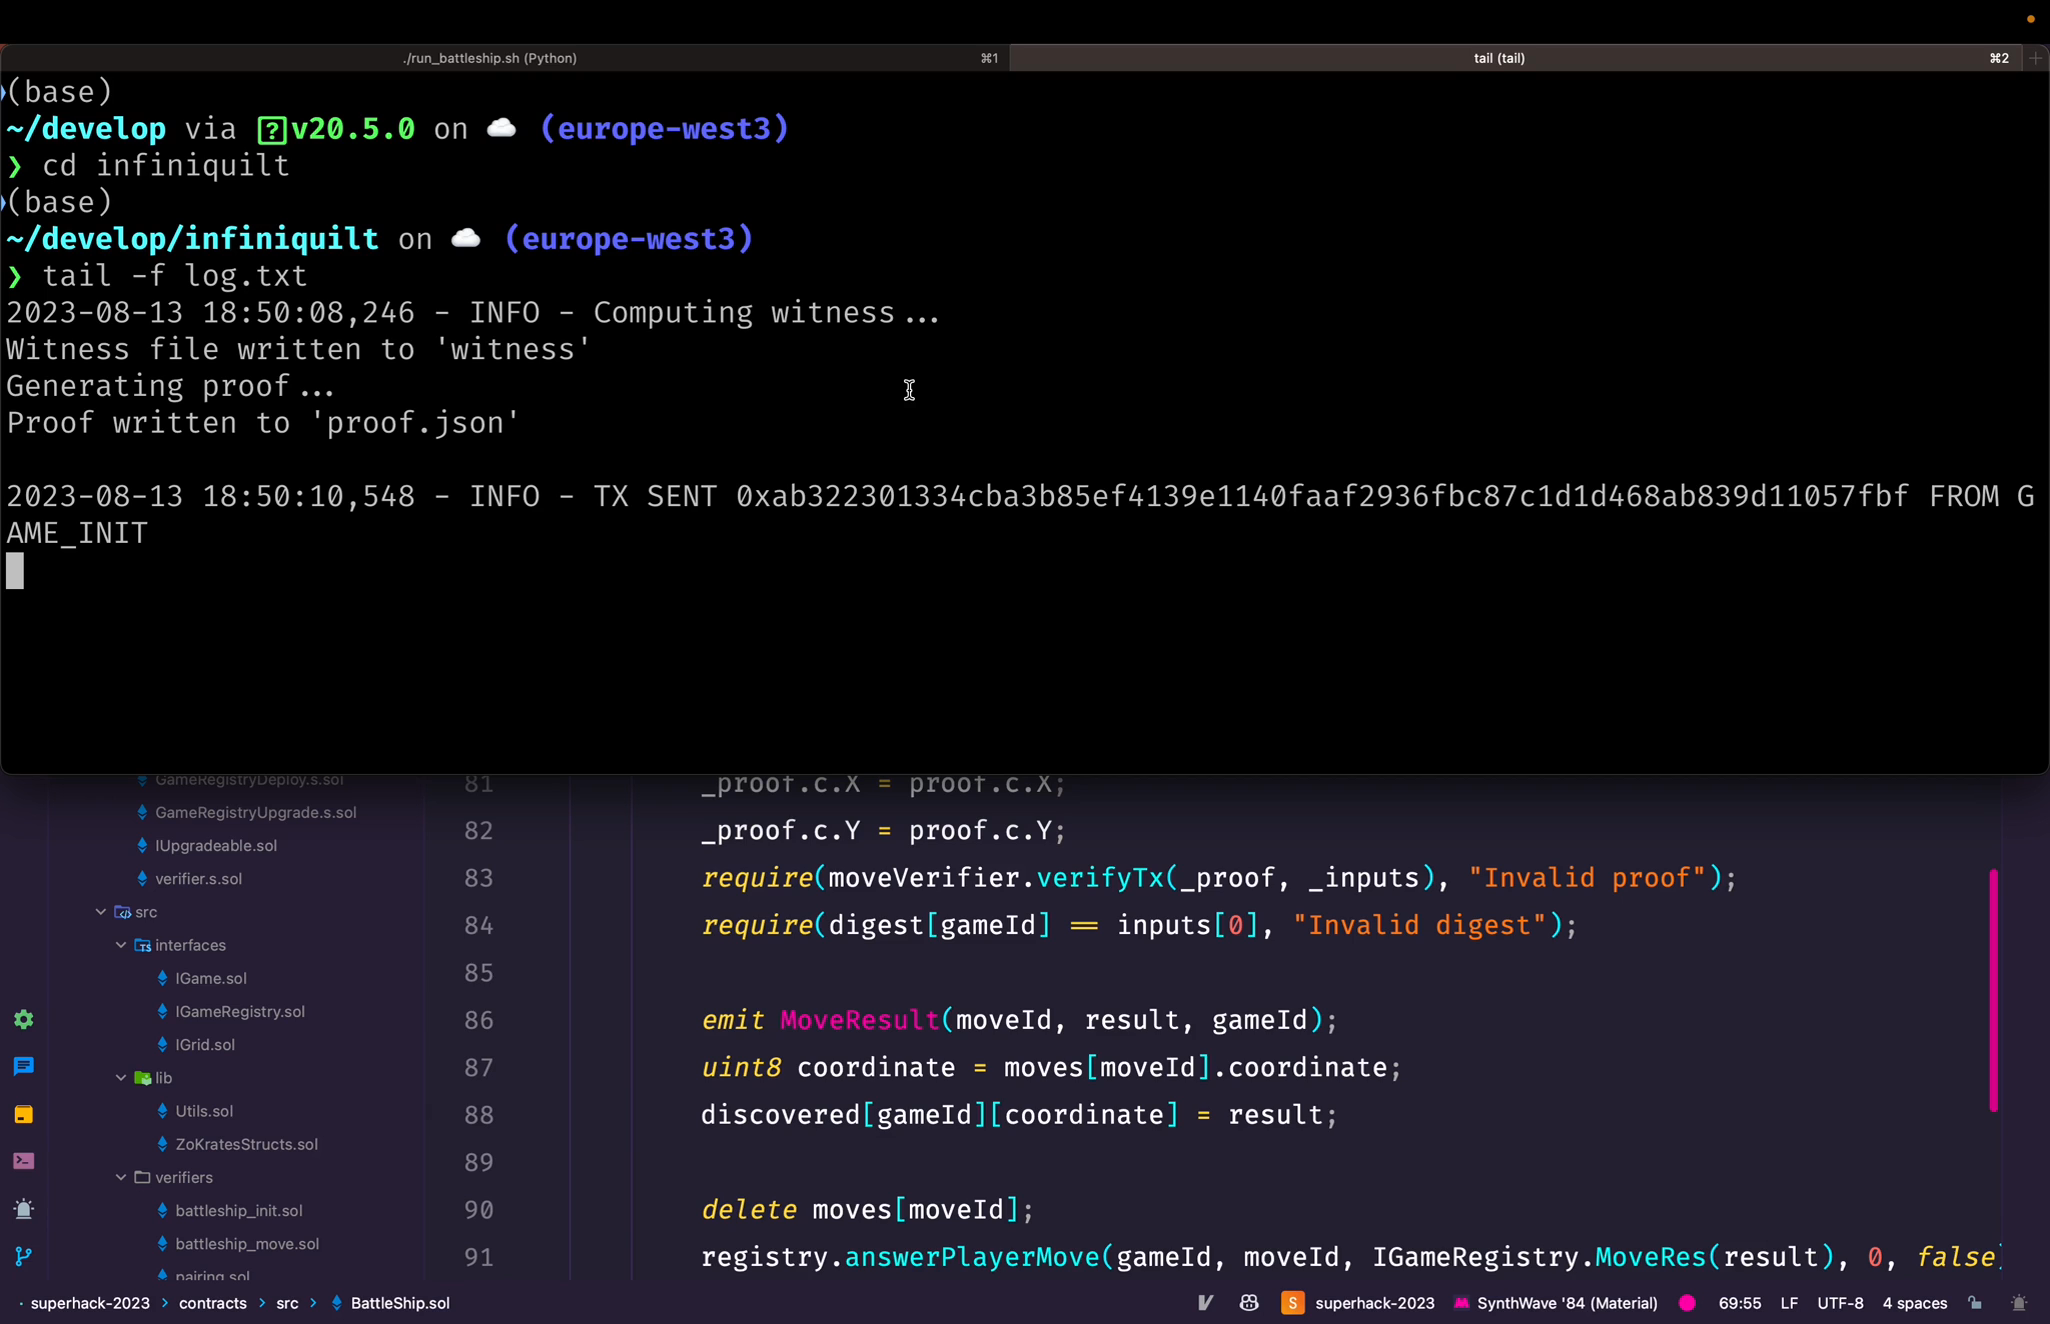
Task: Click line number 90 in the editor gutter
Action: [x=478, y=1210]
